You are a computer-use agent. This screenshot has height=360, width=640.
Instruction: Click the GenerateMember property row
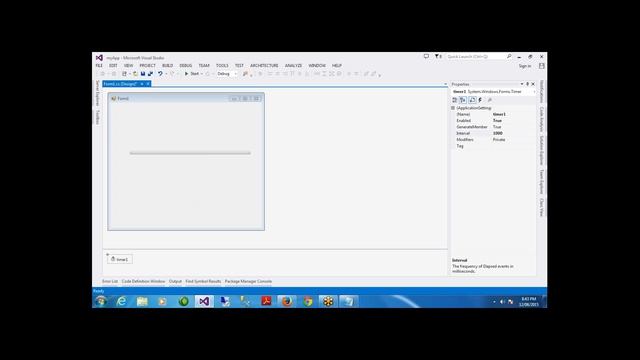pos(494,127)
